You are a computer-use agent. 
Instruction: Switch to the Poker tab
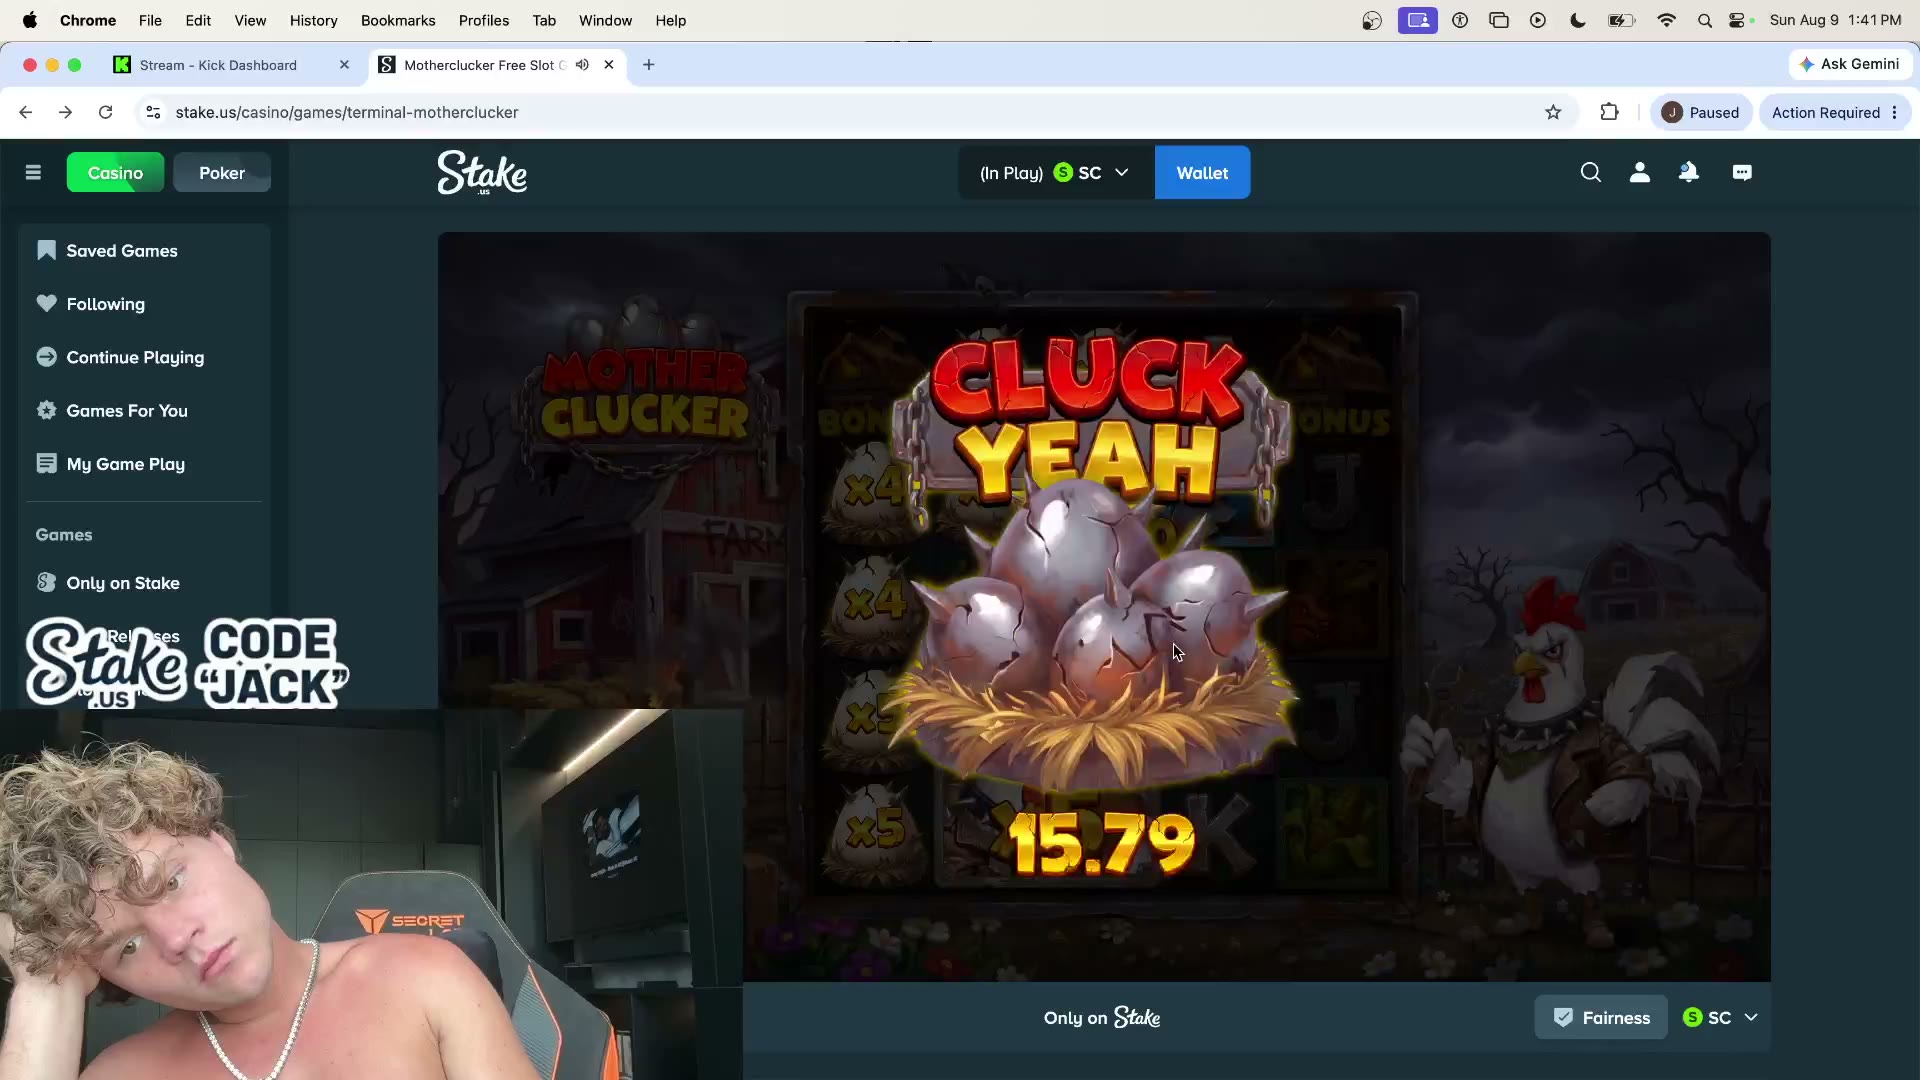pyautogui.click(x=222, y=173)
